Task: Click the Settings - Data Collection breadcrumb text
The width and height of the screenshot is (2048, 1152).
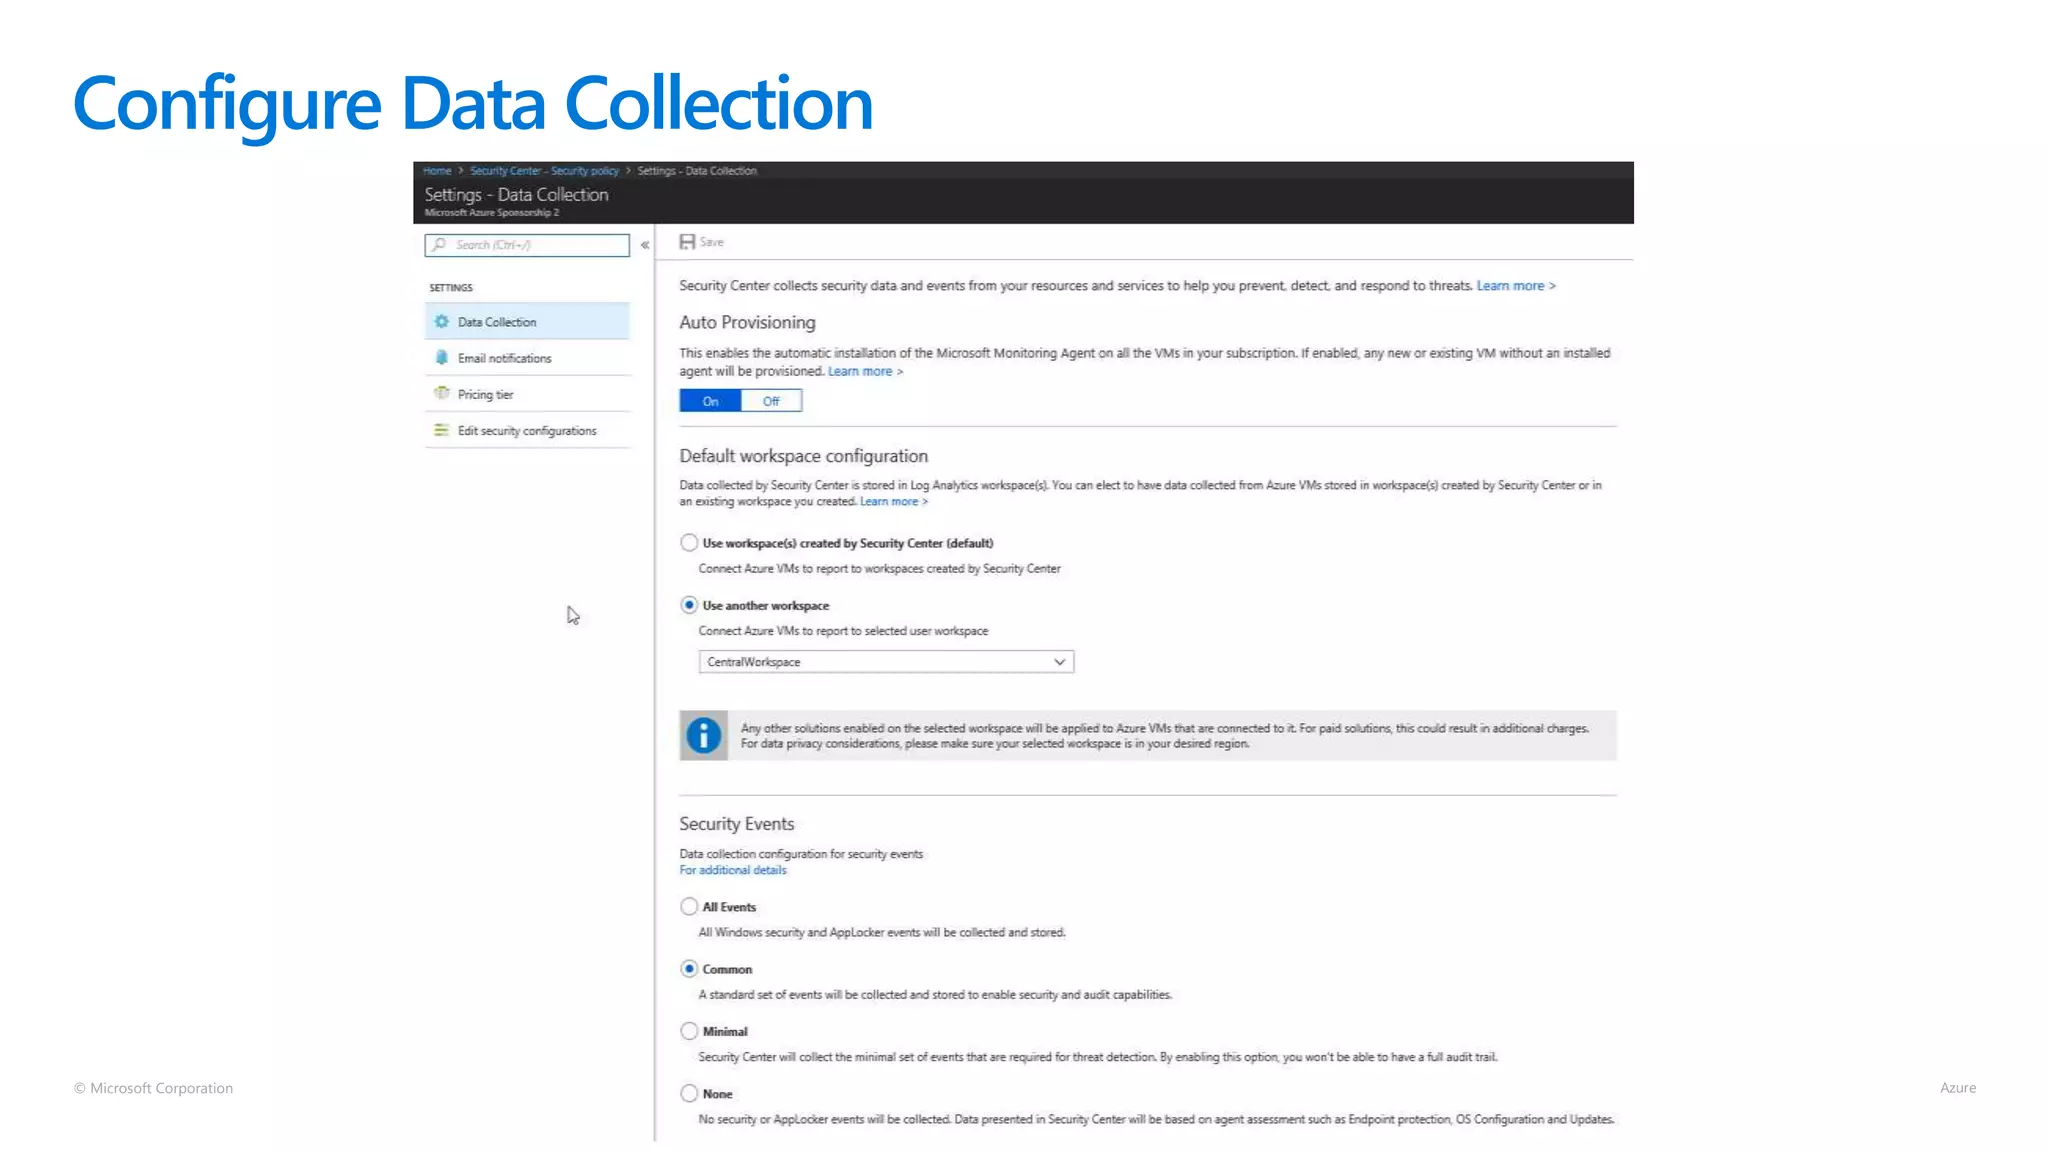Action: coord(697,171)
